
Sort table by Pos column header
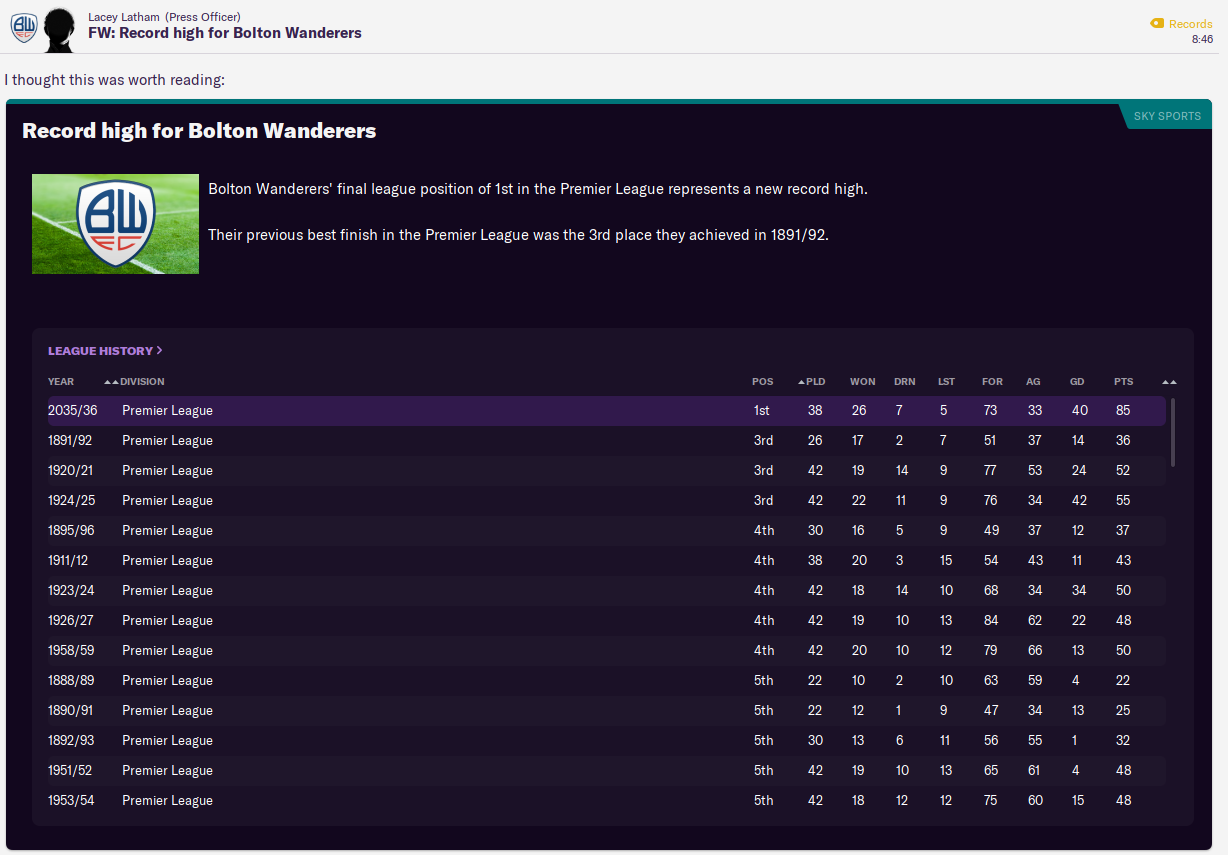coord(762,382)
